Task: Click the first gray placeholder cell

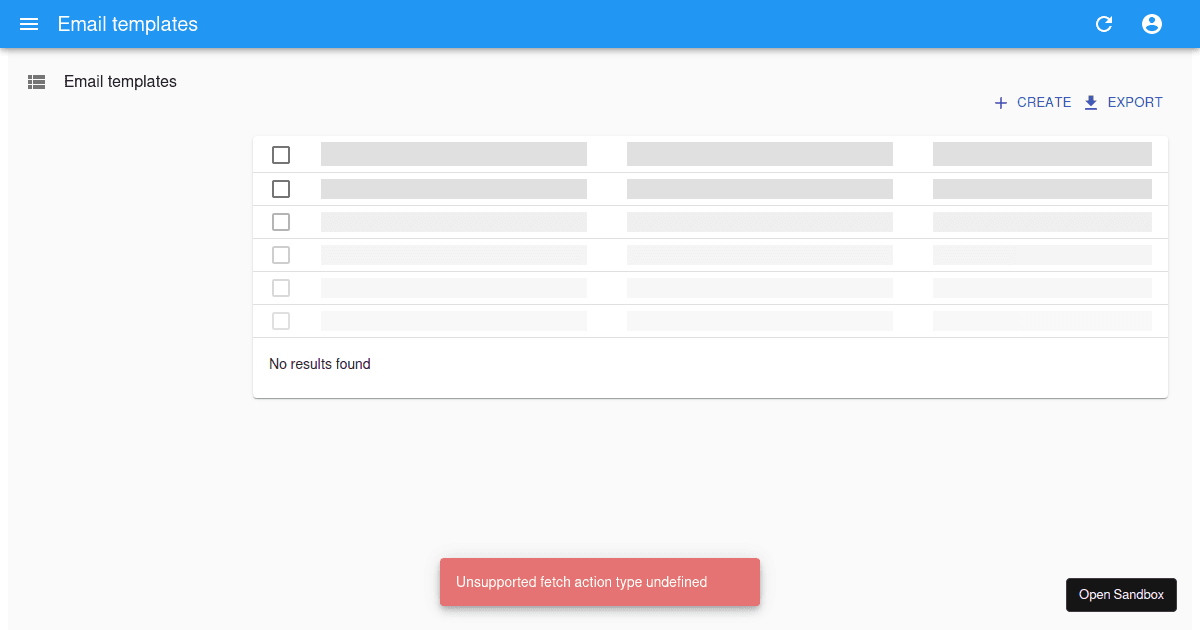Action: pos(453,153)
